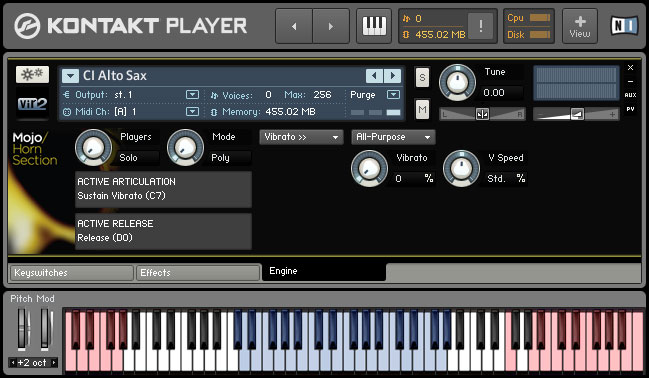Toggle the PV button
This screenshot has width=649, height=378.
[630, 109]
